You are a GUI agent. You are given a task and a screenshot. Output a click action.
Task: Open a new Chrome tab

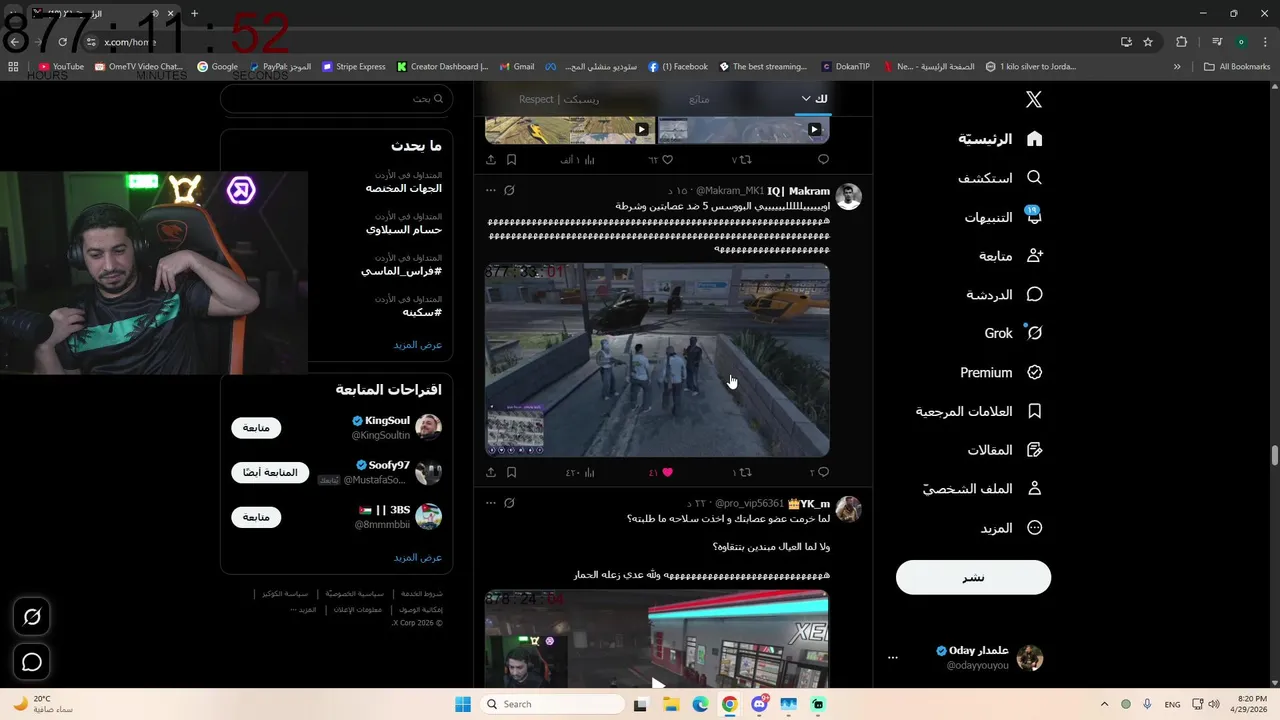tap(194, 14)
